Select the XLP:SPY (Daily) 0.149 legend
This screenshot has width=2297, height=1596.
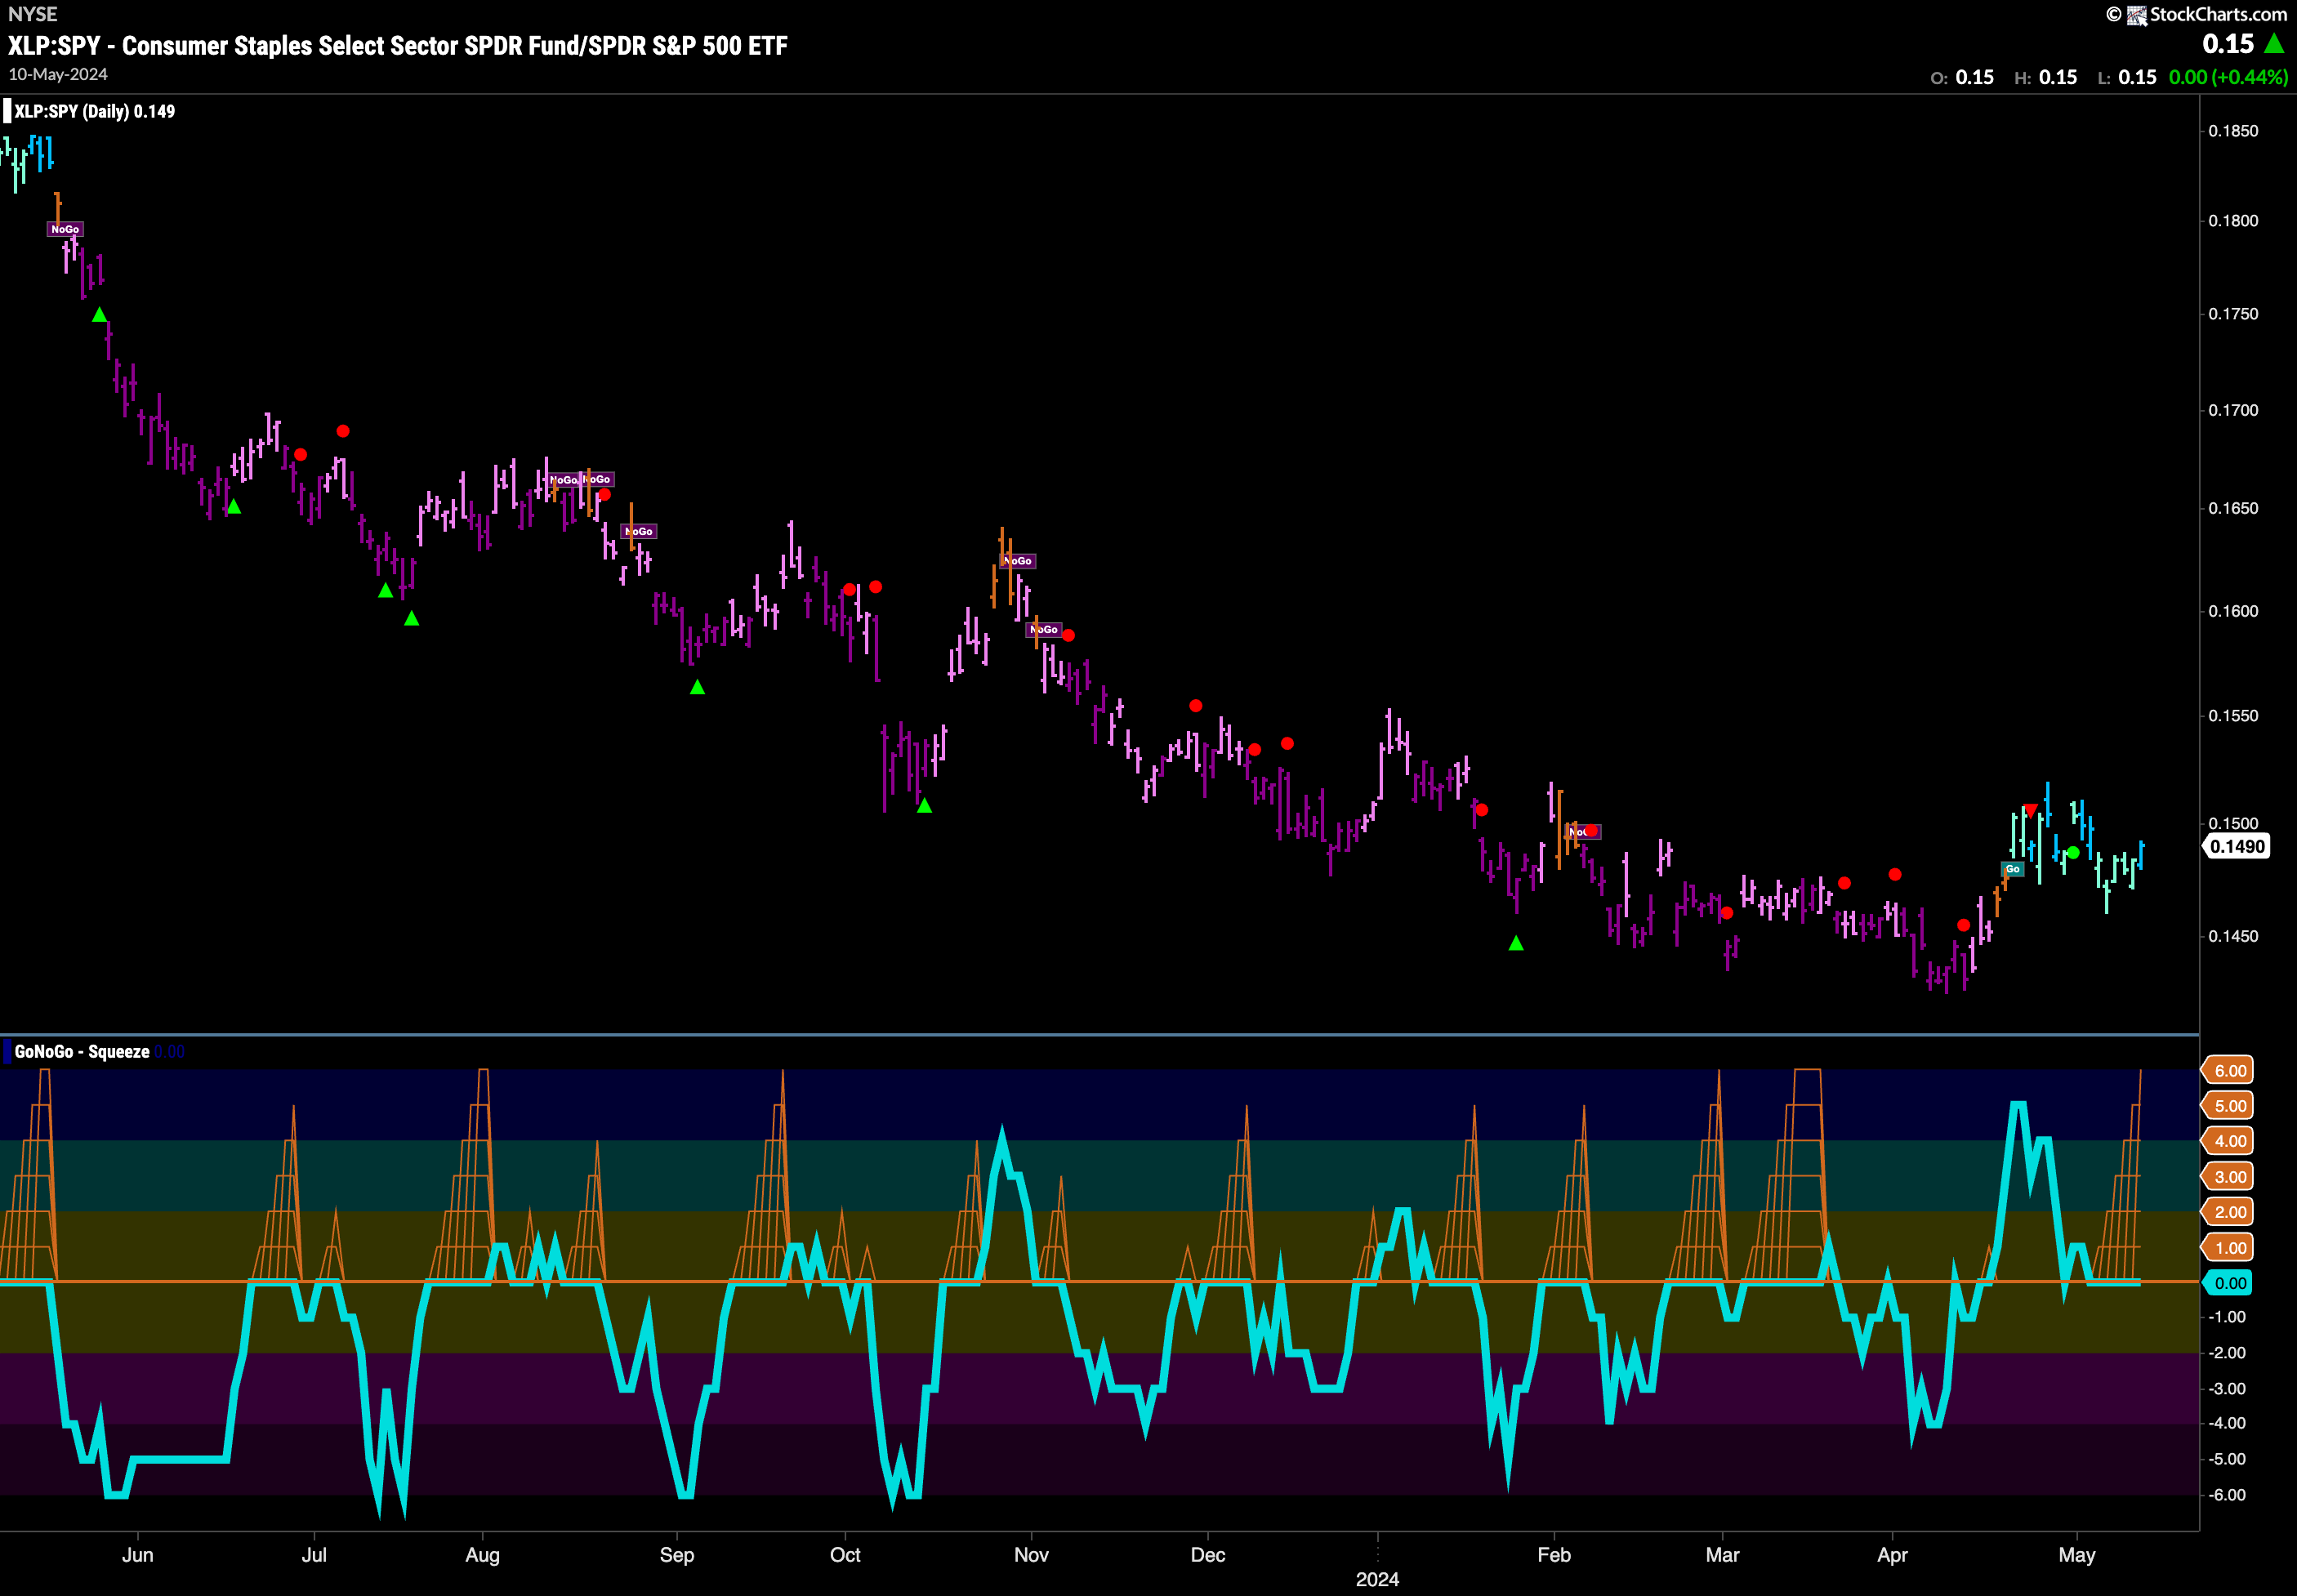pyautogui.click(x=94, y=111)
